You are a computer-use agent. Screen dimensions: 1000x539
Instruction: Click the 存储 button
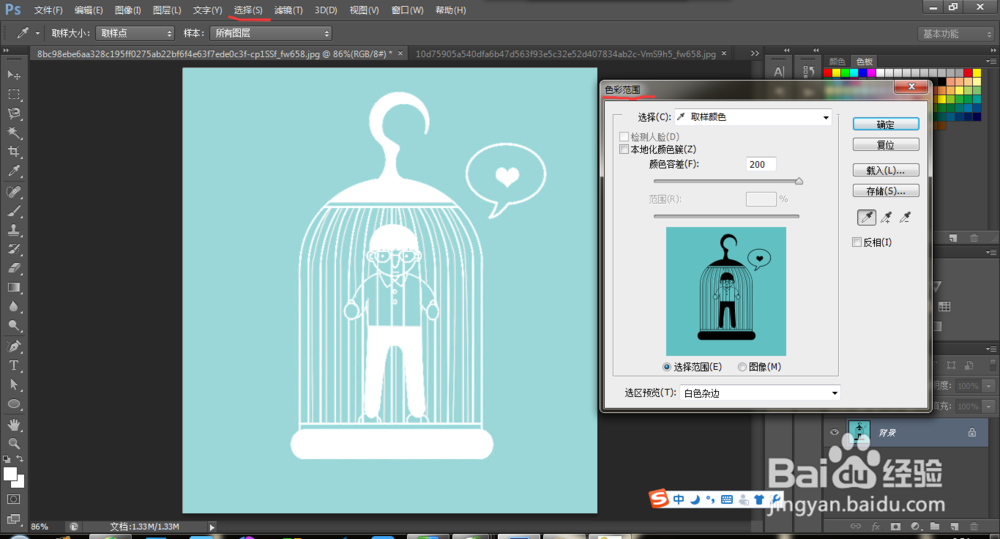click(886, 191)
